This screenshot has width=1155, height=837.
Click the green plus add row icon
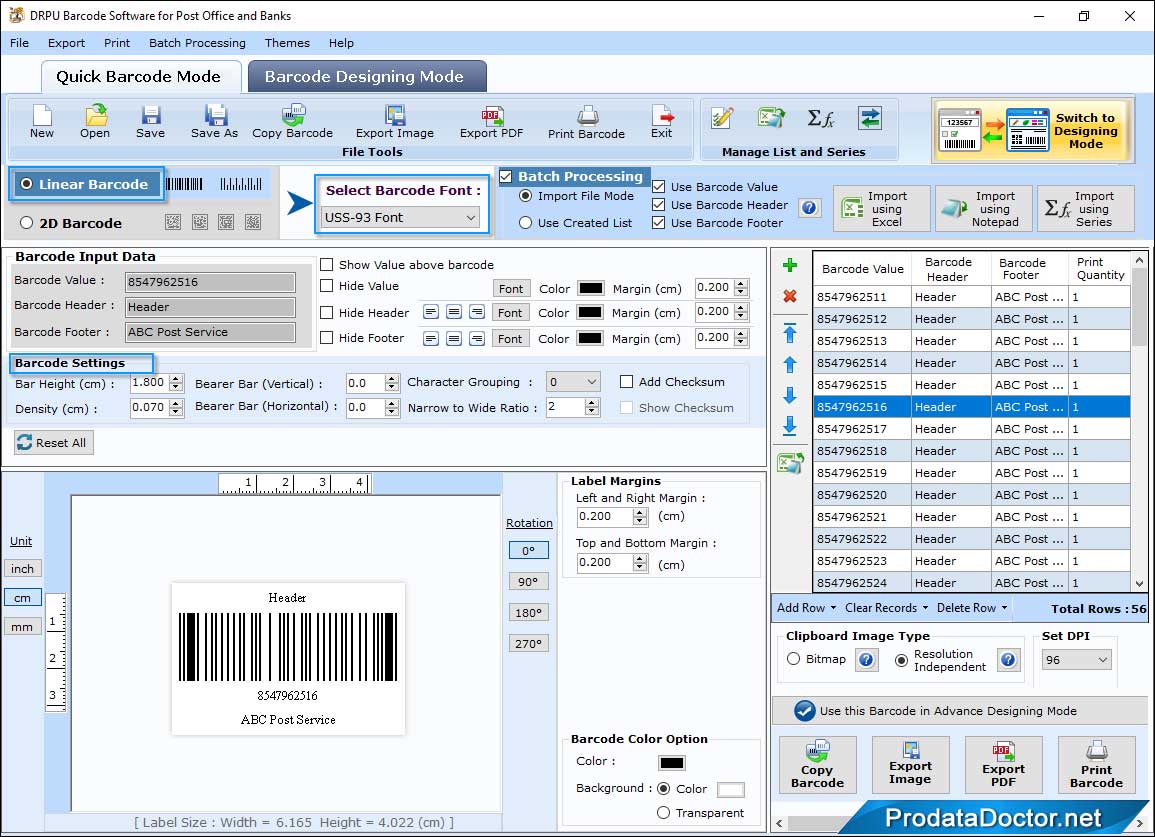coord(790,265)
